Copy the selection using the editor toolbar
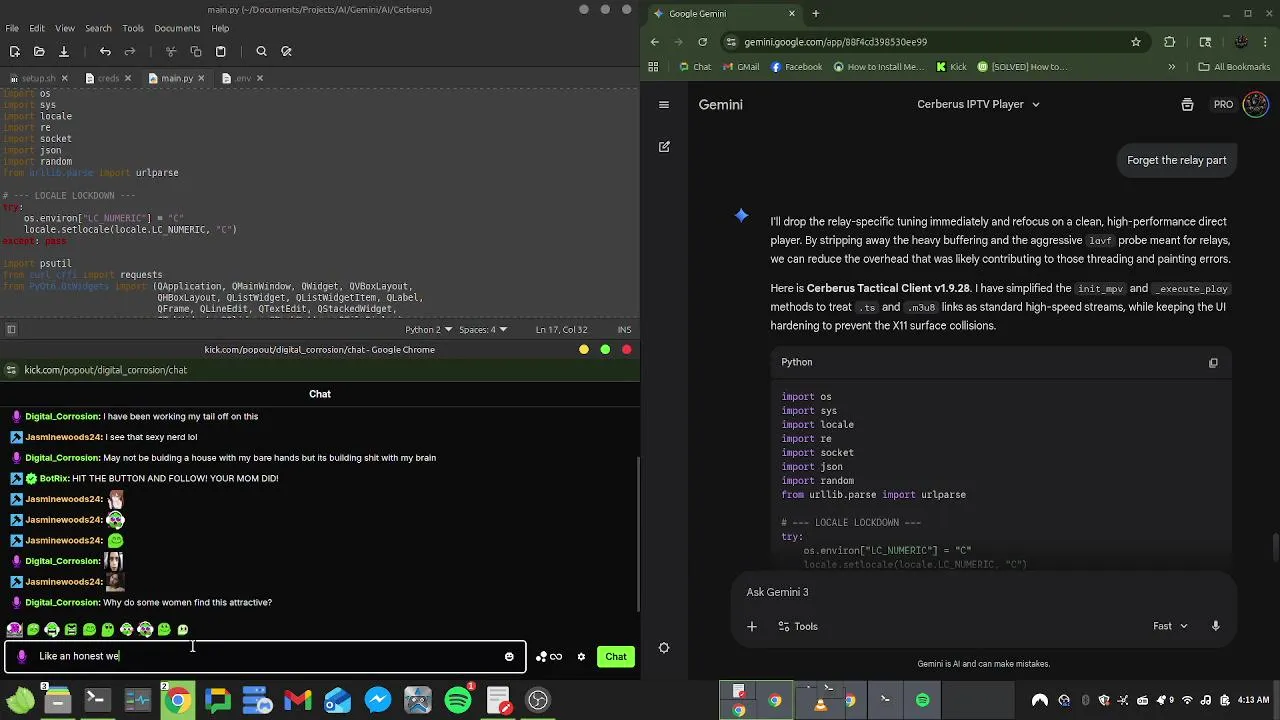1280x720 pixels. (x=196, y=51)
